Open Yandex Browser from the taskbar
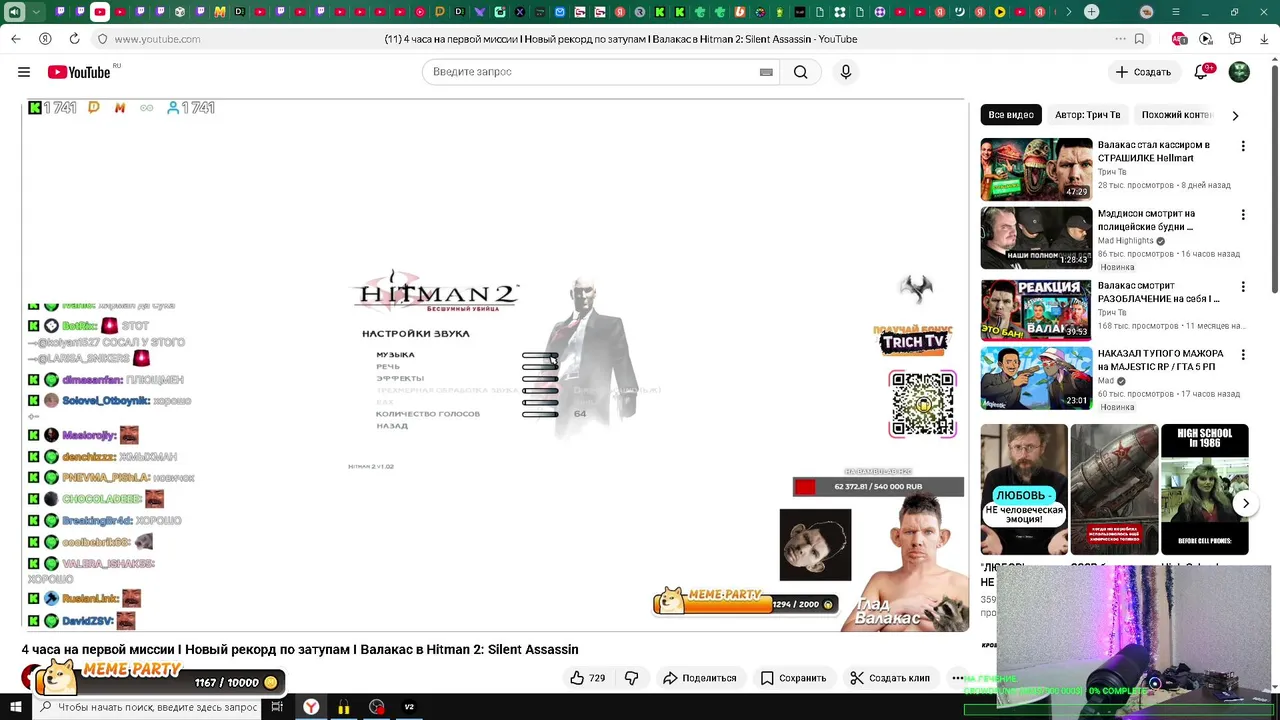 click(x=311, y=707)
